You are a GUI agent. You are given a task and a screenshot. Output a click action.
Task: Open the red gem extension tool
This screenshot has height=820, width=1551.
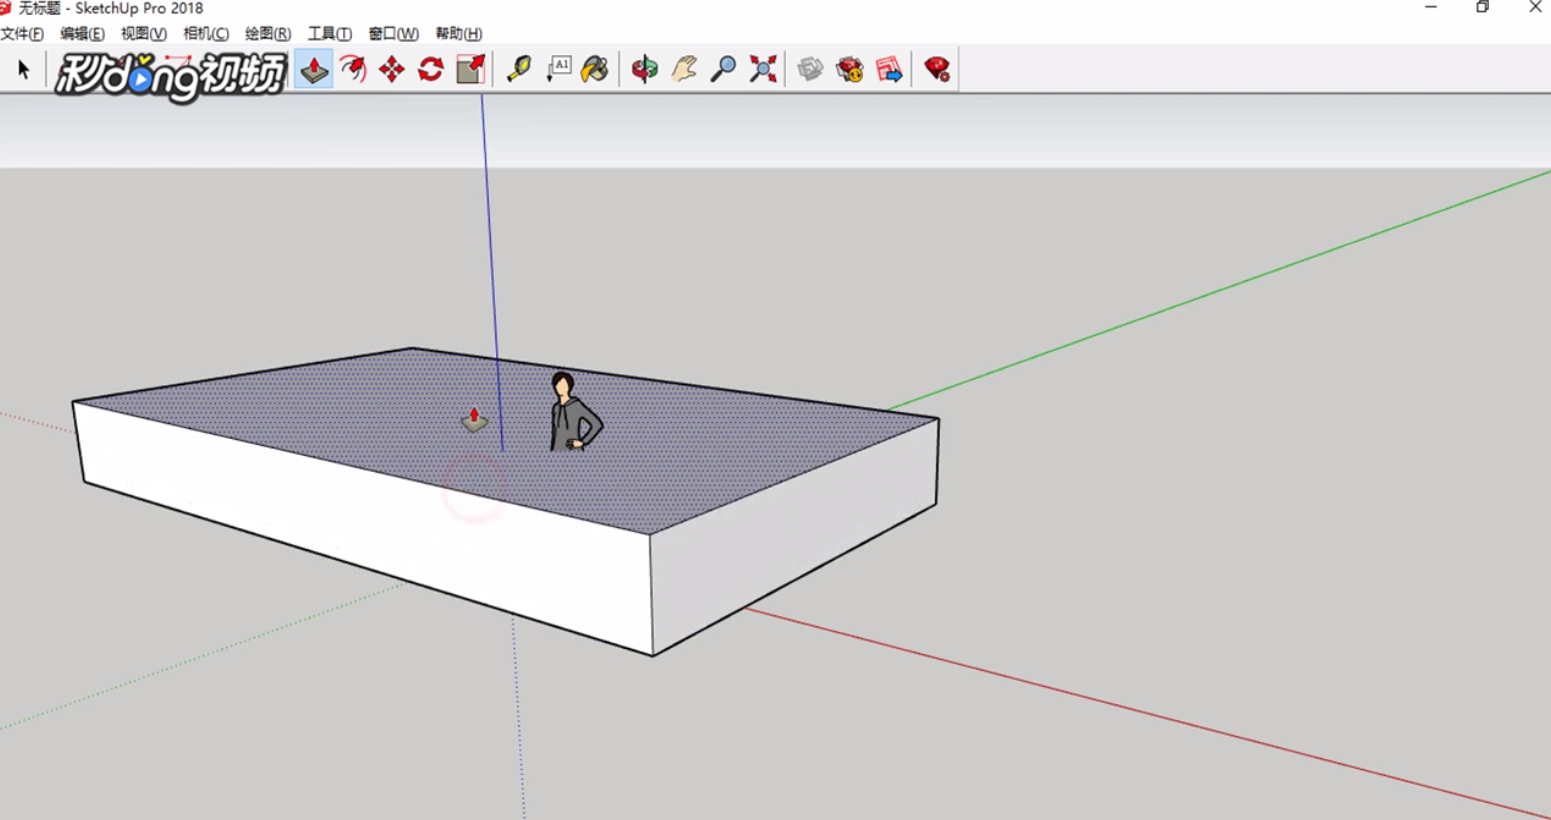(937, 69)
